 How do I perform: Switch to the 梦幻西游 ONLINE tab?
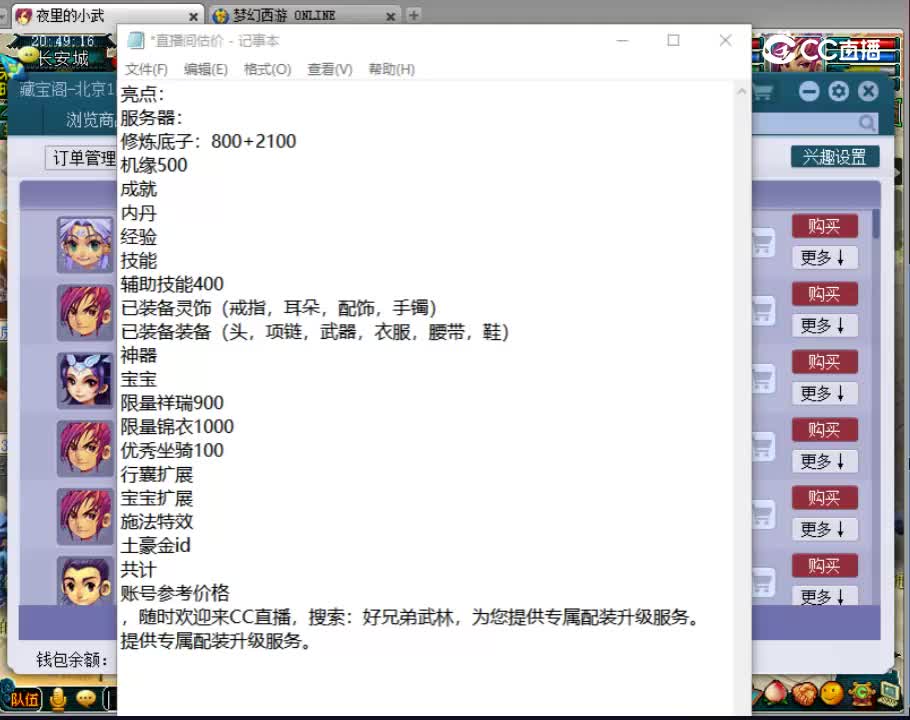click(305, 16)
